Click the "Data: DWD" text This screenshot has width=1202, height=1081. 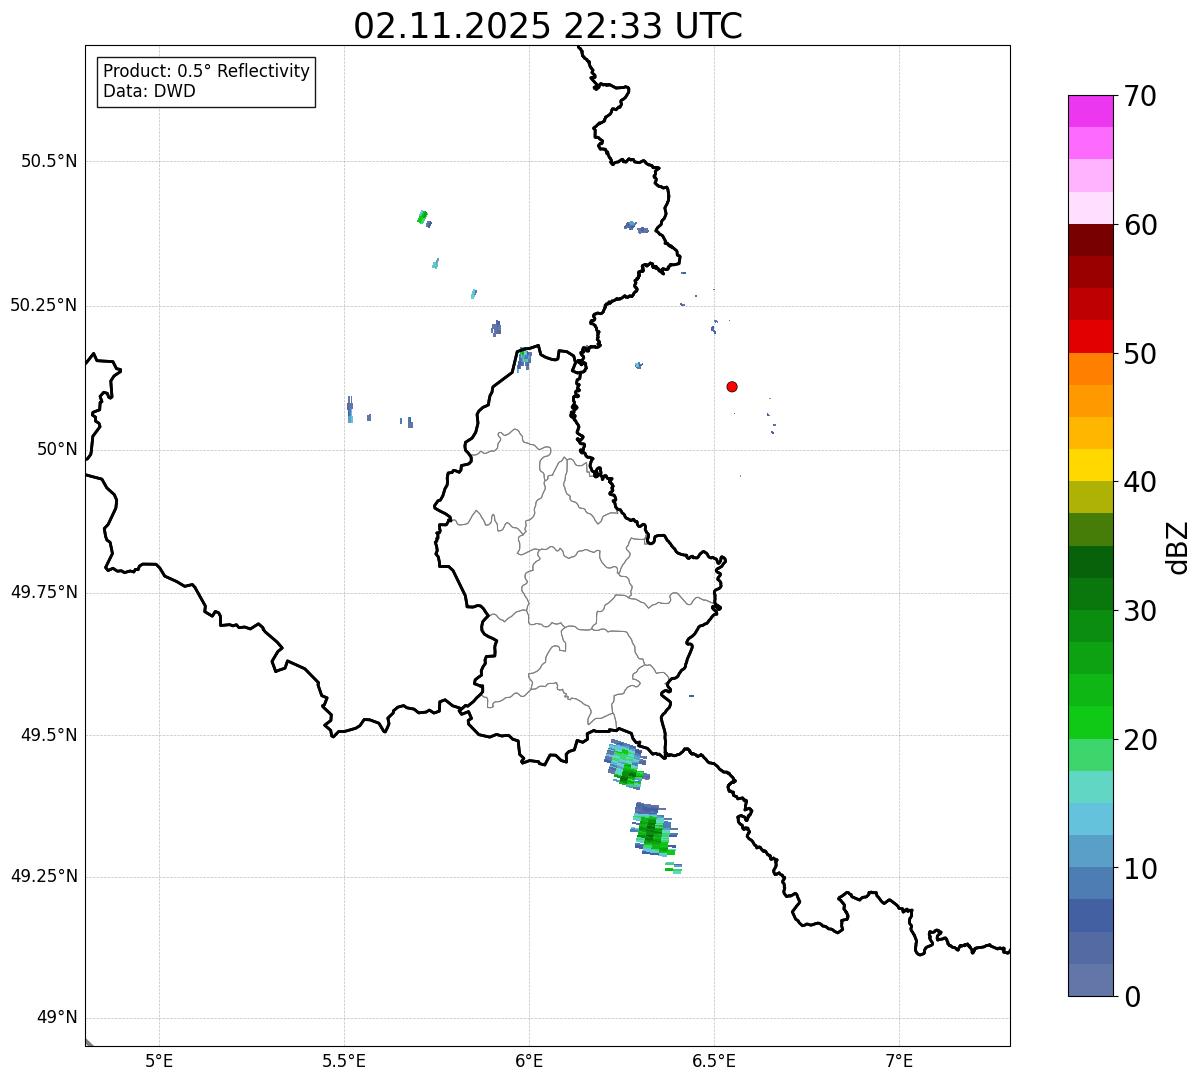pos(149,91)
